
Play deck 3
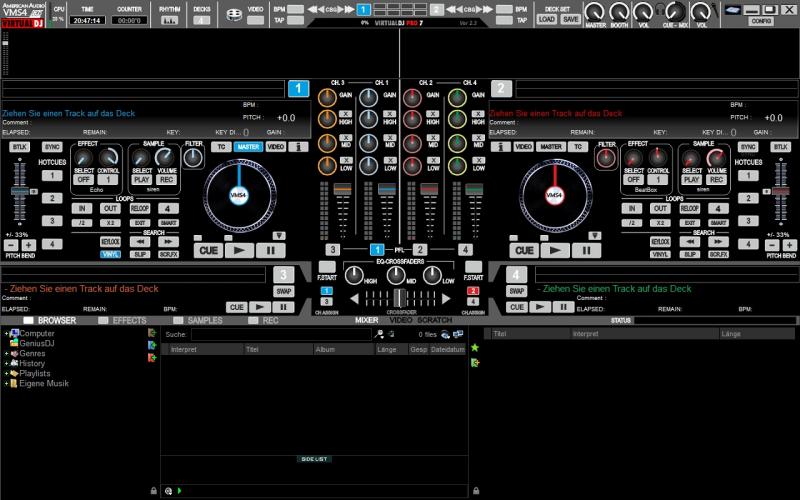pyautogui.click(x=260, y=307)
